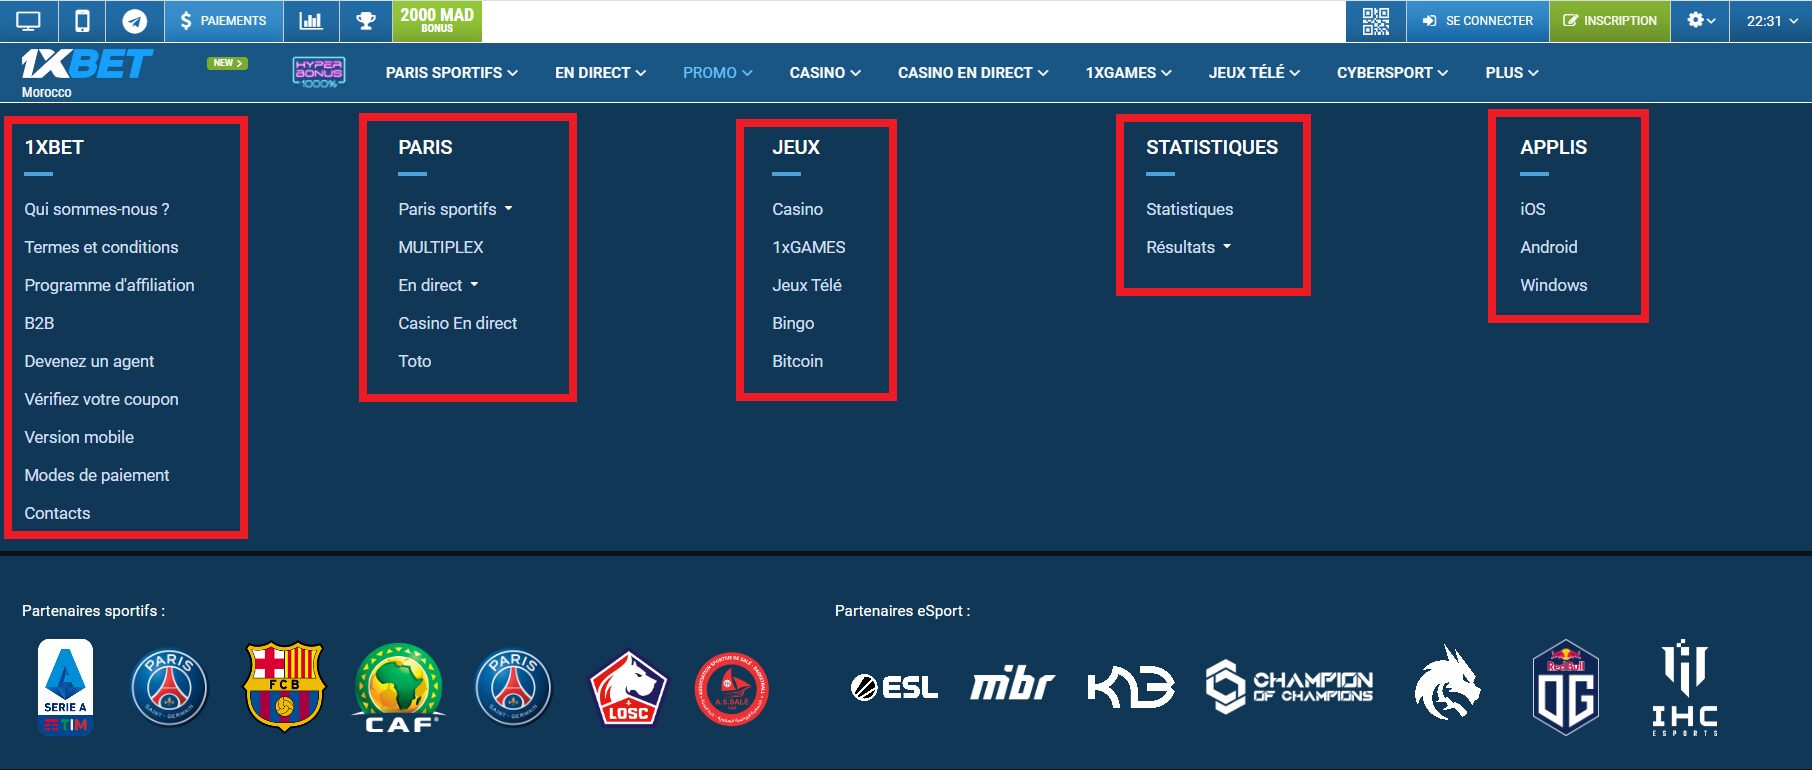Expand the Paris sportifs footer submenu
This screenshot has height=770, width=1812.
click(508, 209)
